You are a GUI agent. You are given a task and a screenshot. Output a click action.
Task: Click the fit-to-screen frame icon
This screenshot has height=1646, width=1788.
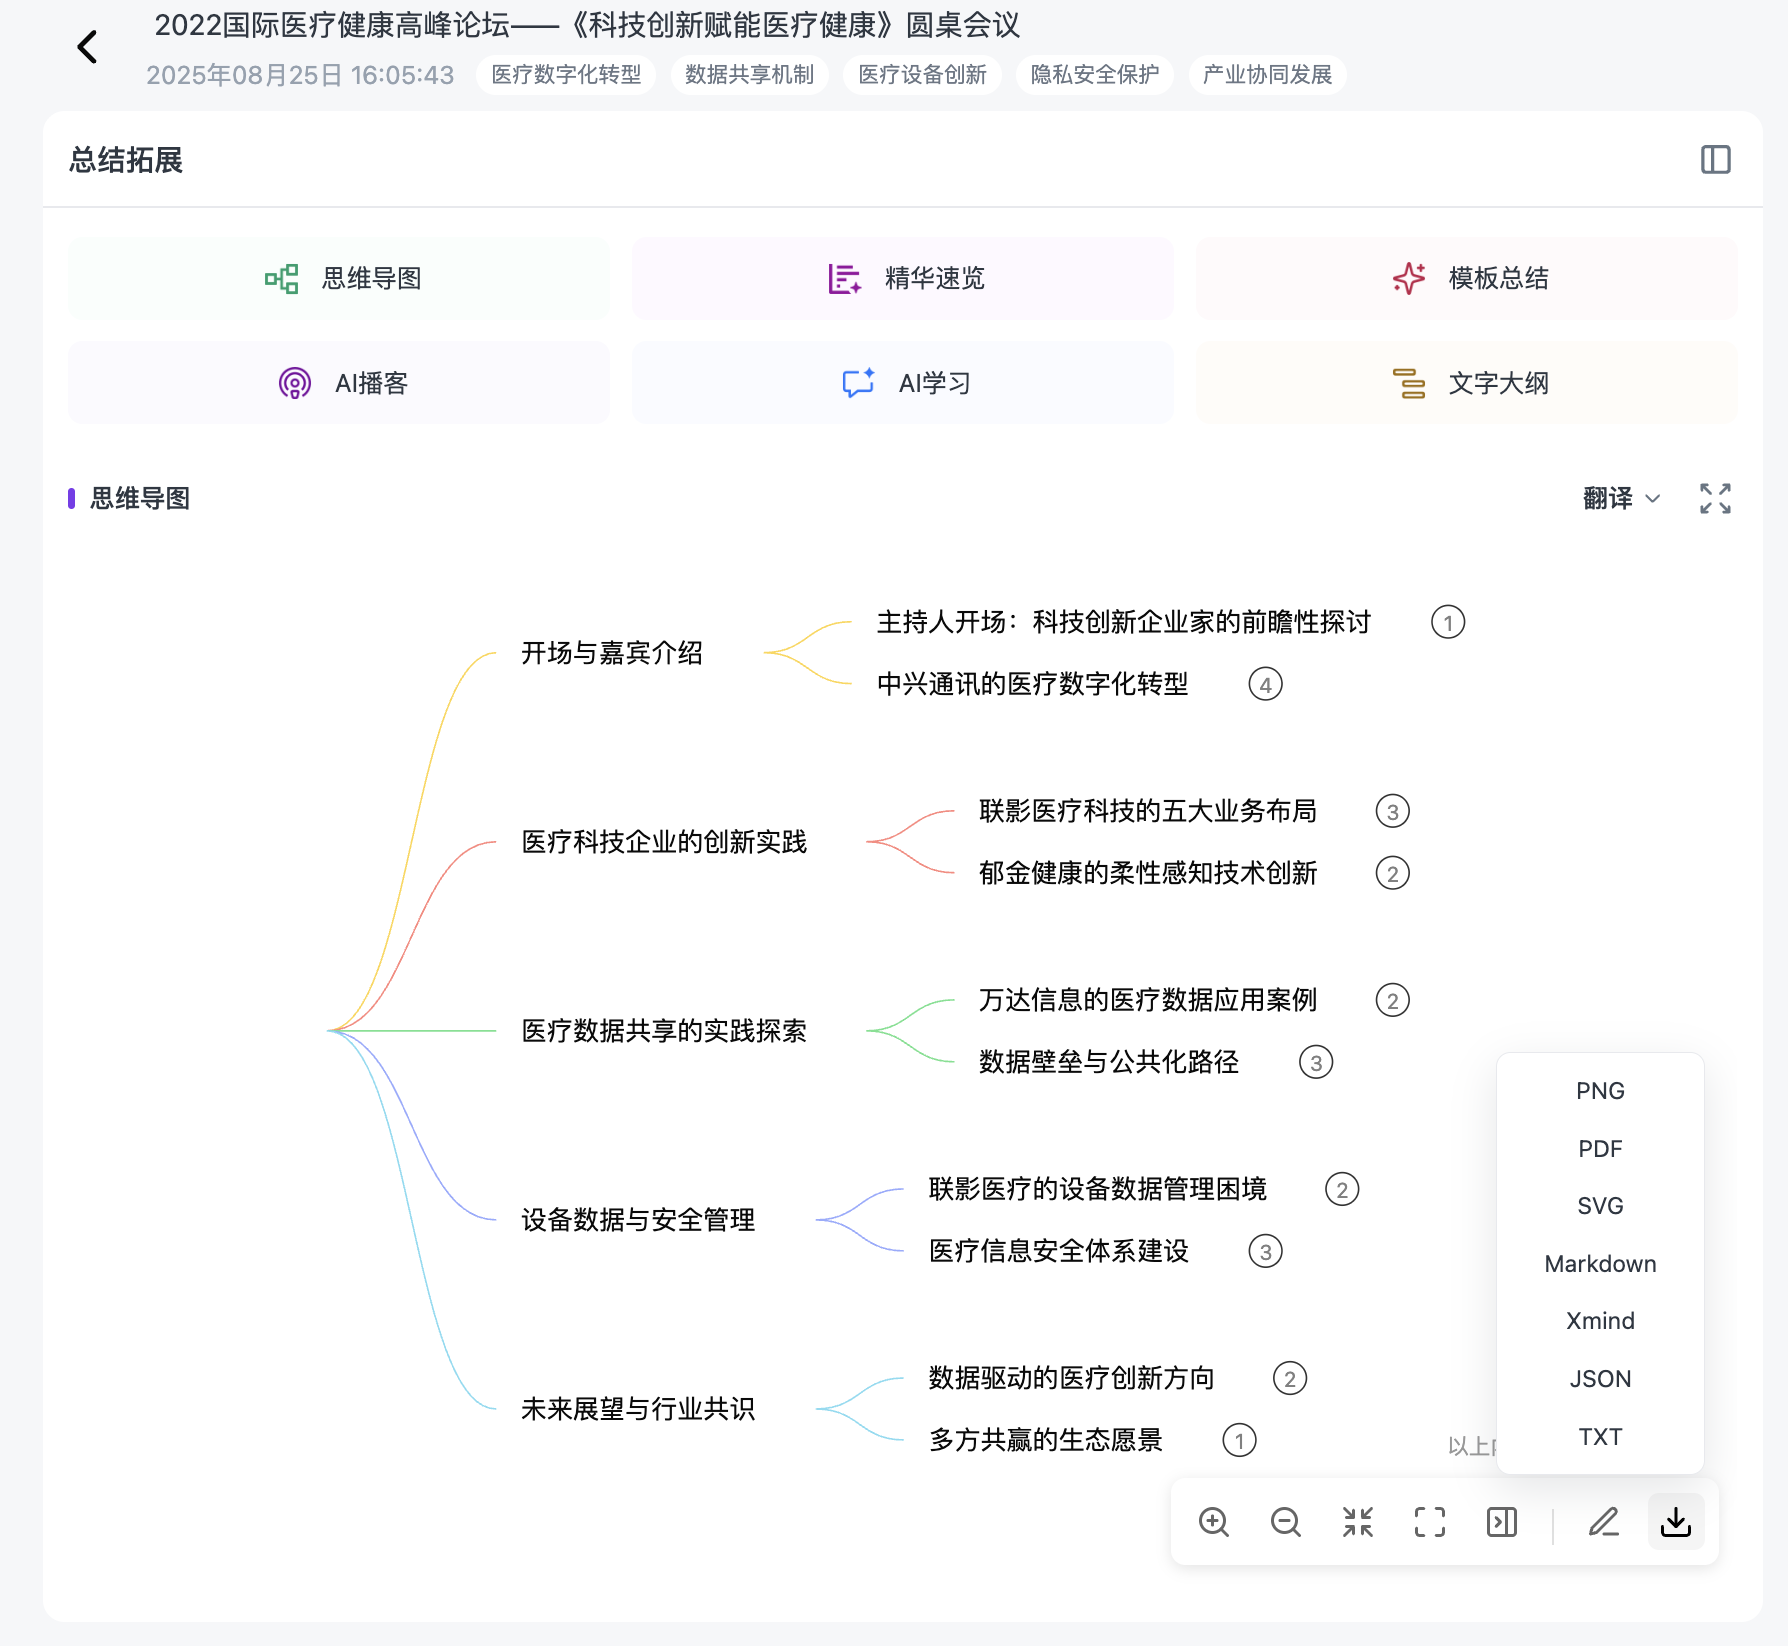click(1430, 1522)
